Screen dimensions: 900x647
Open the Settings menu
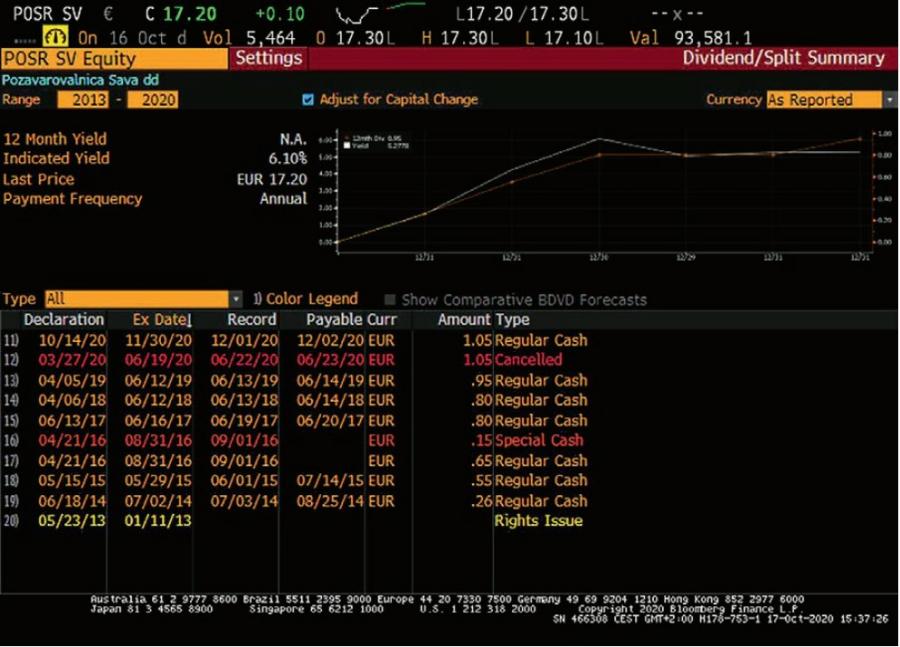268,58
